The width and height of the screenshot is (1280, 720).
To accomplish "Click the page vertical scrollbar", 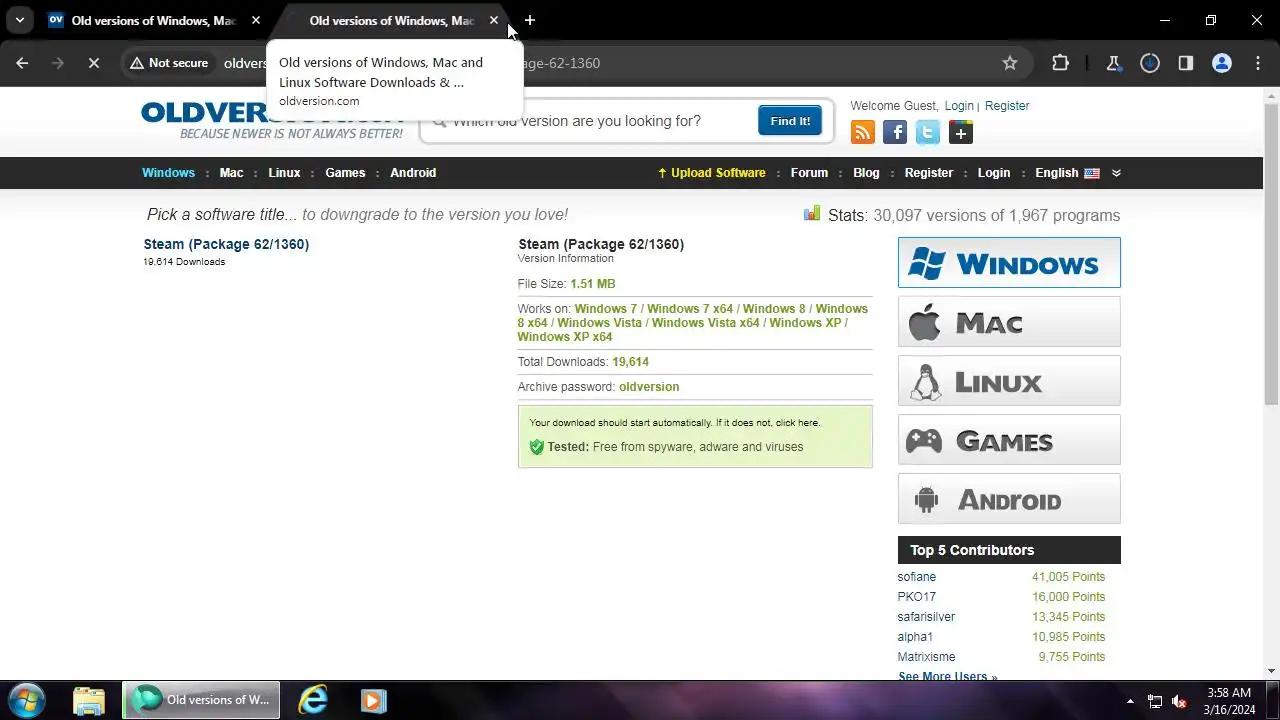I will click(x=1271, y=255).
